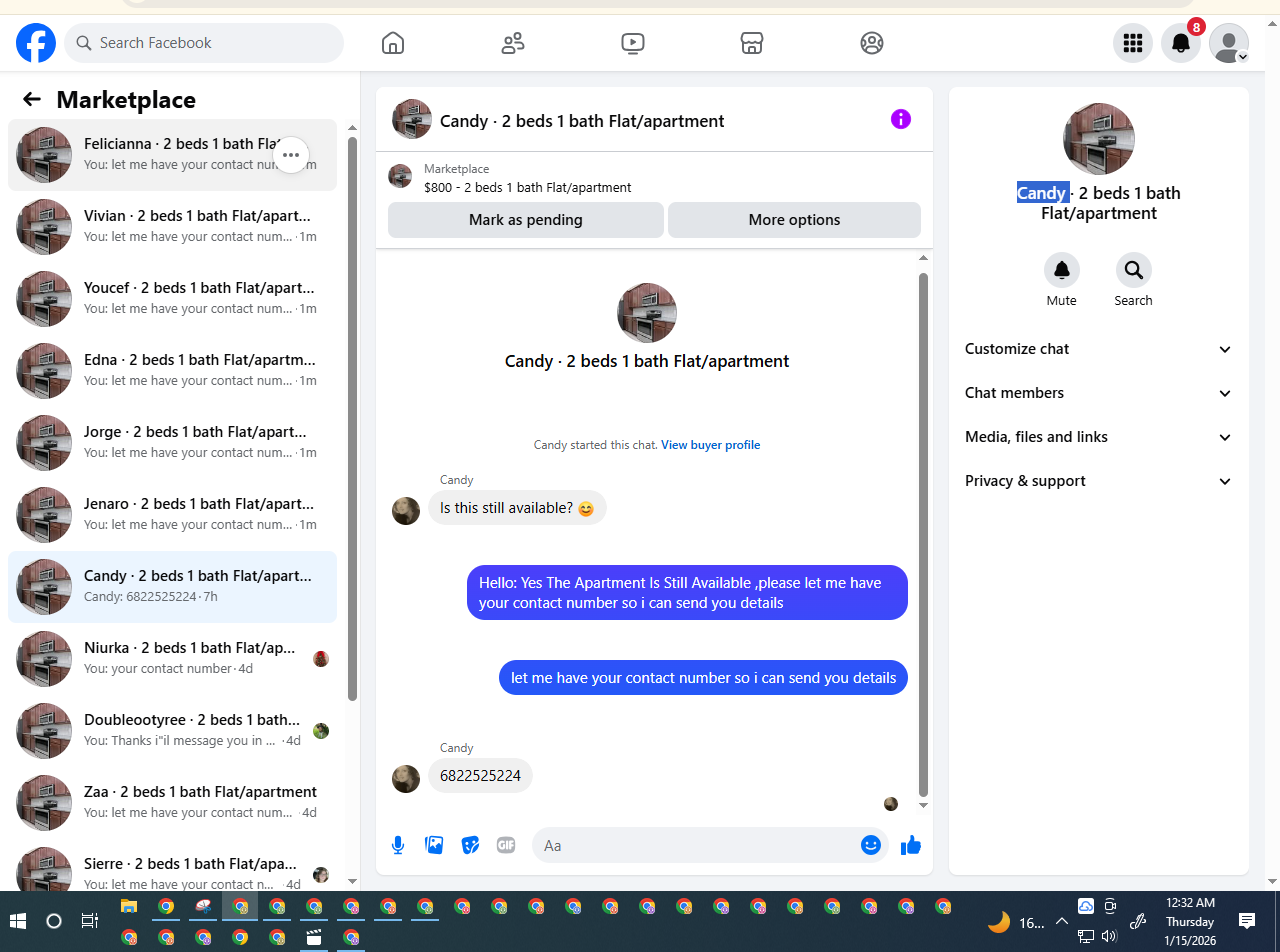Select the Candy conversation in the list
This screenshot has height=952, width=1280.
coord(172,587)
